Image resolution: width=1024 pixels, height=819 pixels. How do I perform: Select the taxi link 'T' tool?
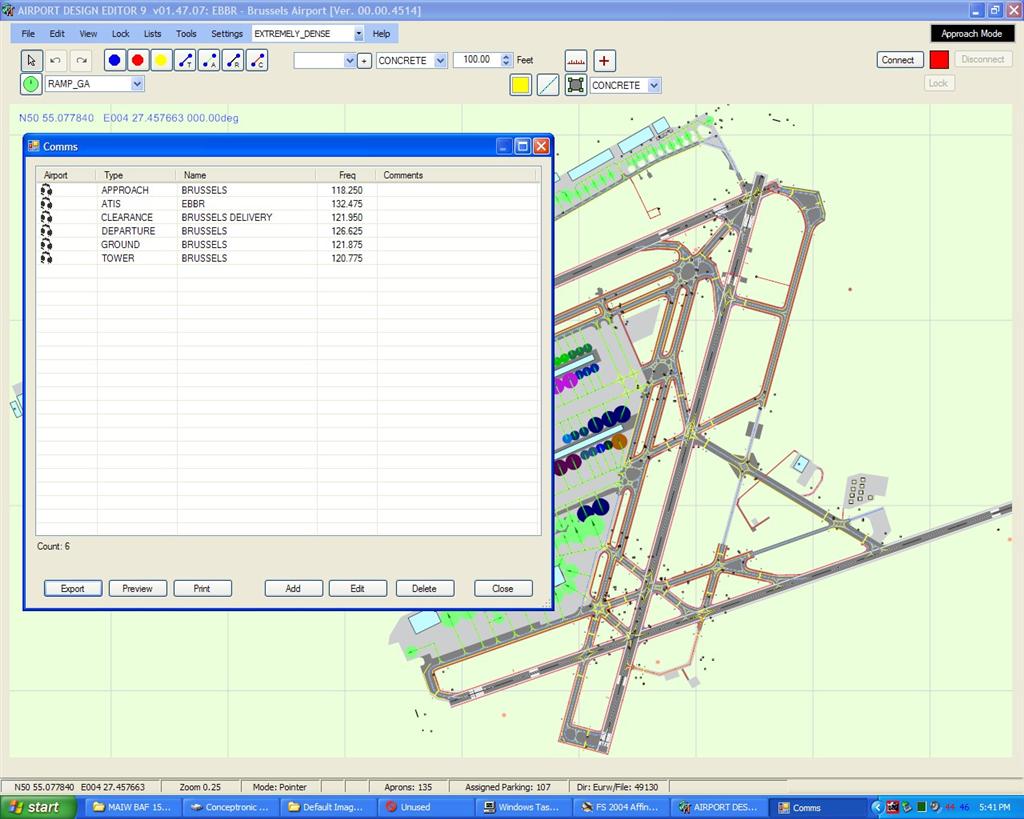(185, 60)
